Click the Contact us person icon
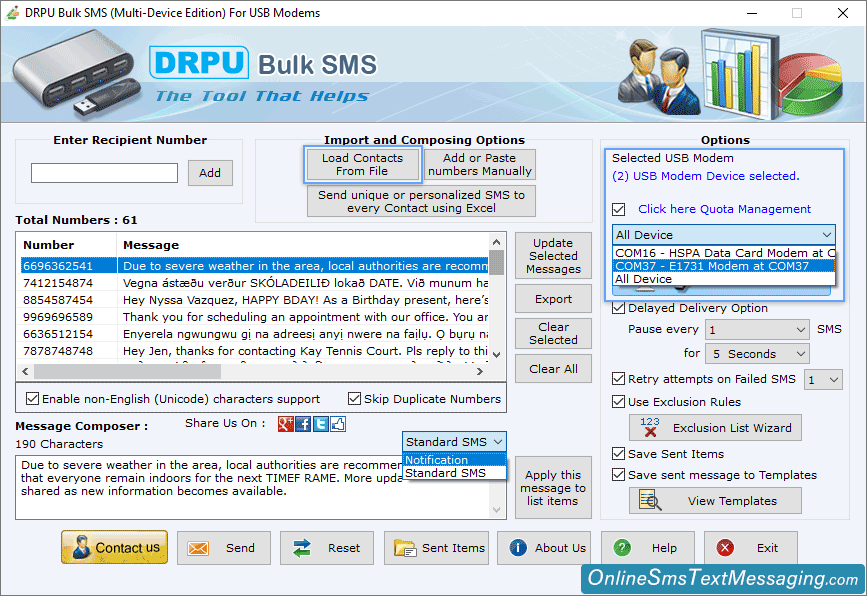 click(x=82, y=547)
